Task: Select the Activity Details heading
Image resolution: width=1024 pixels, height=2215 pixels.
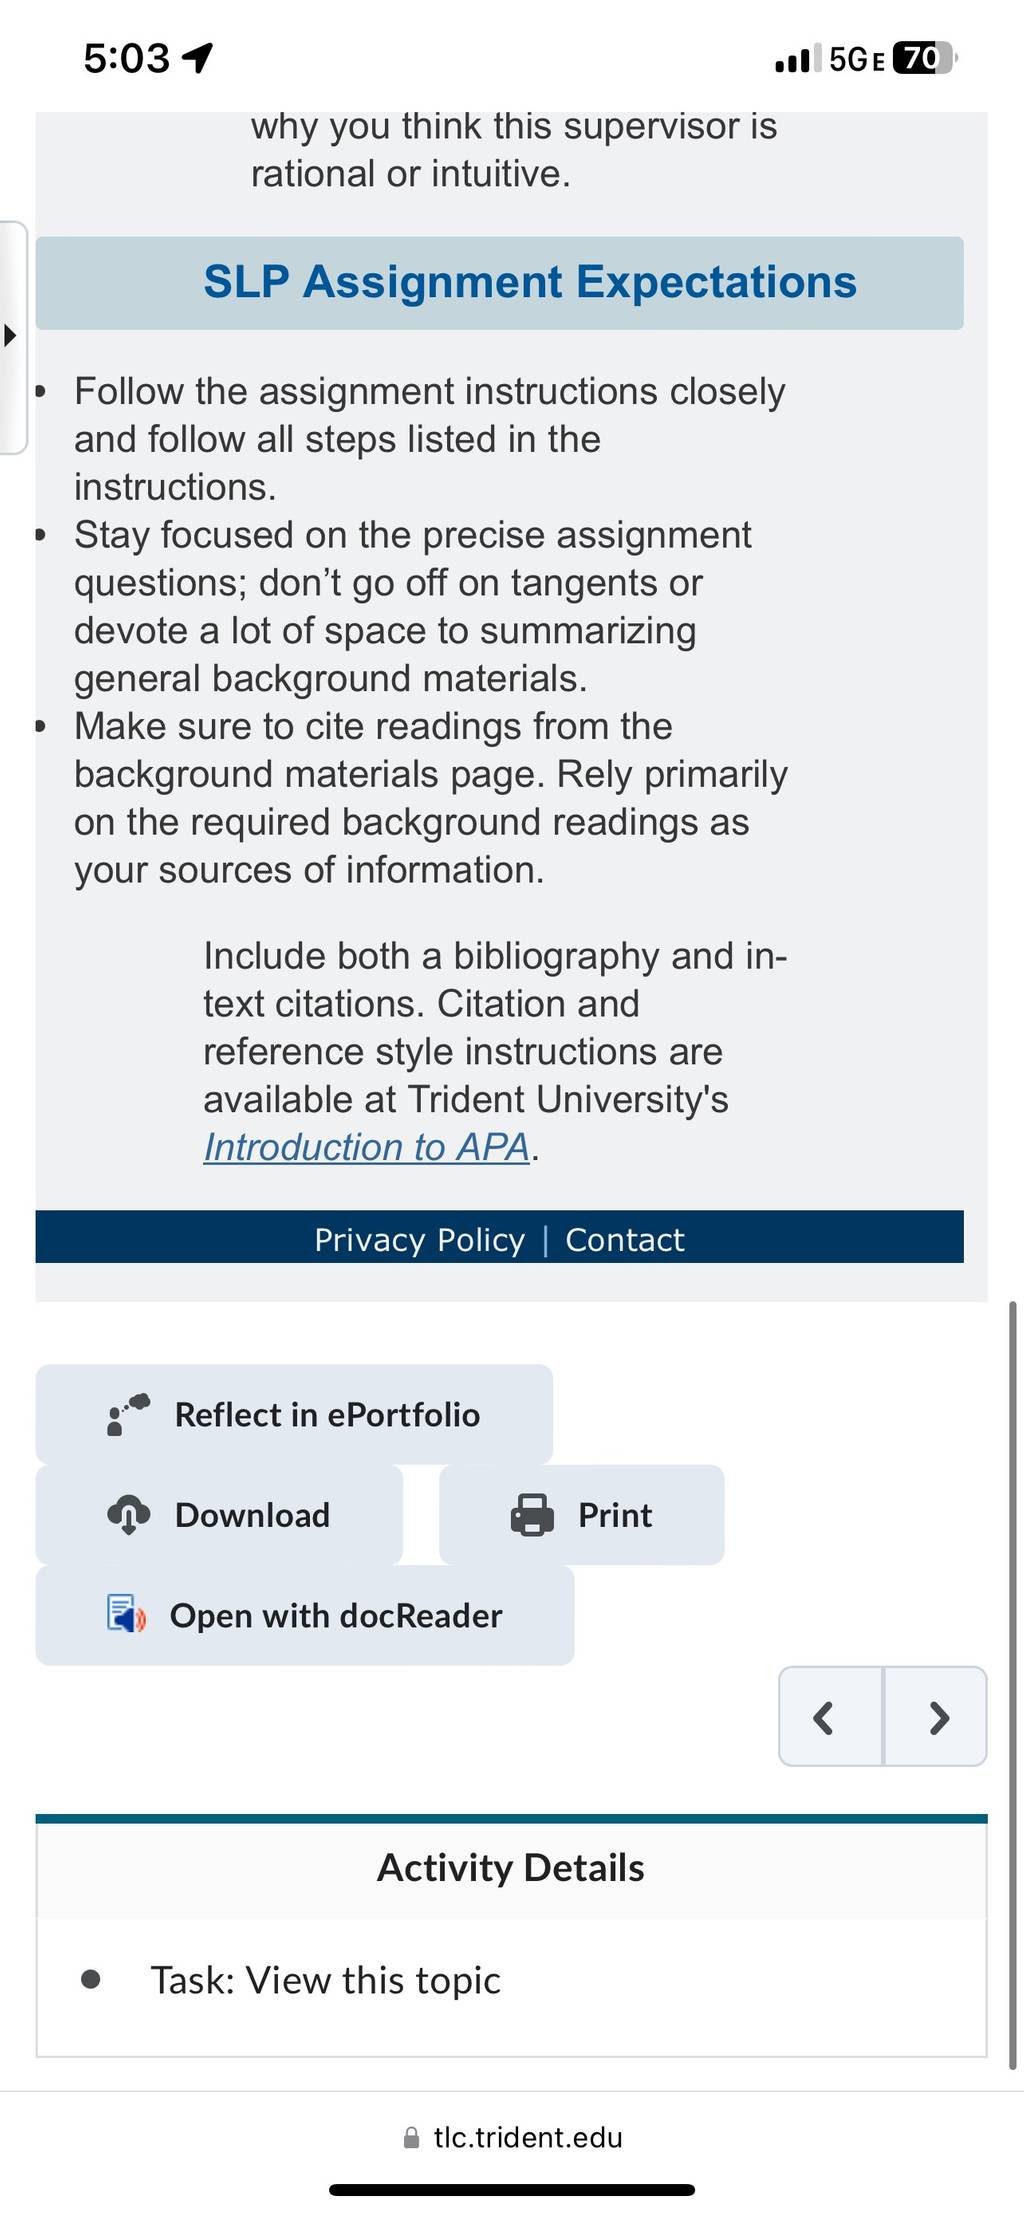Action: (x=511, y=1868)
